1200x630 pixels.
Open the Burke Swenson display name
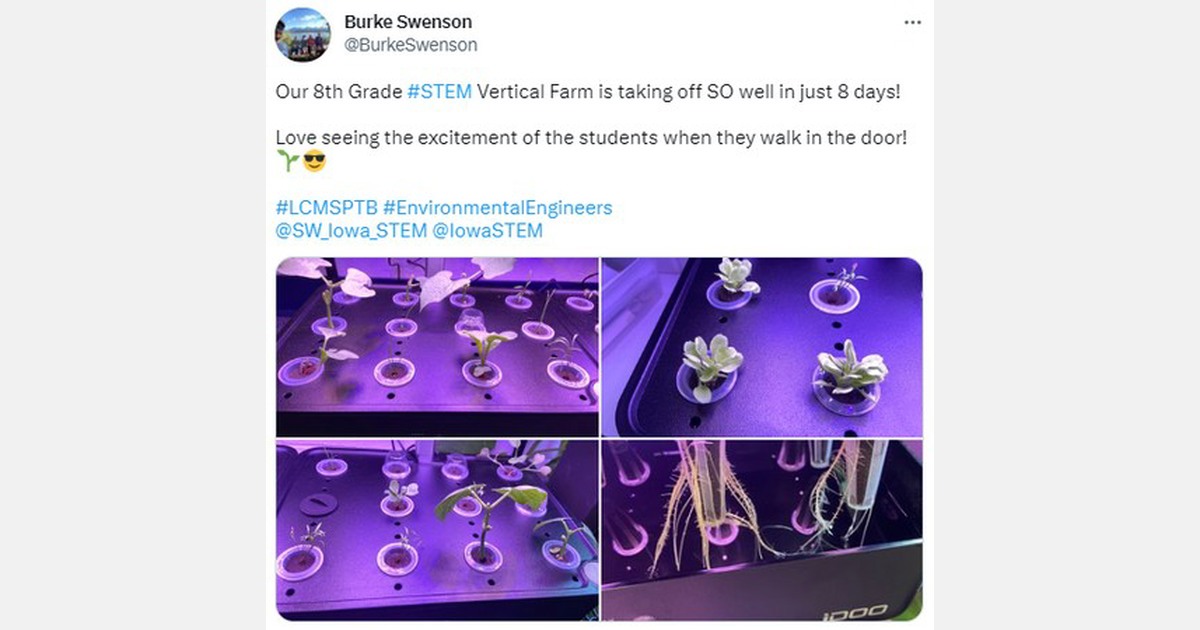pos(407,22)
